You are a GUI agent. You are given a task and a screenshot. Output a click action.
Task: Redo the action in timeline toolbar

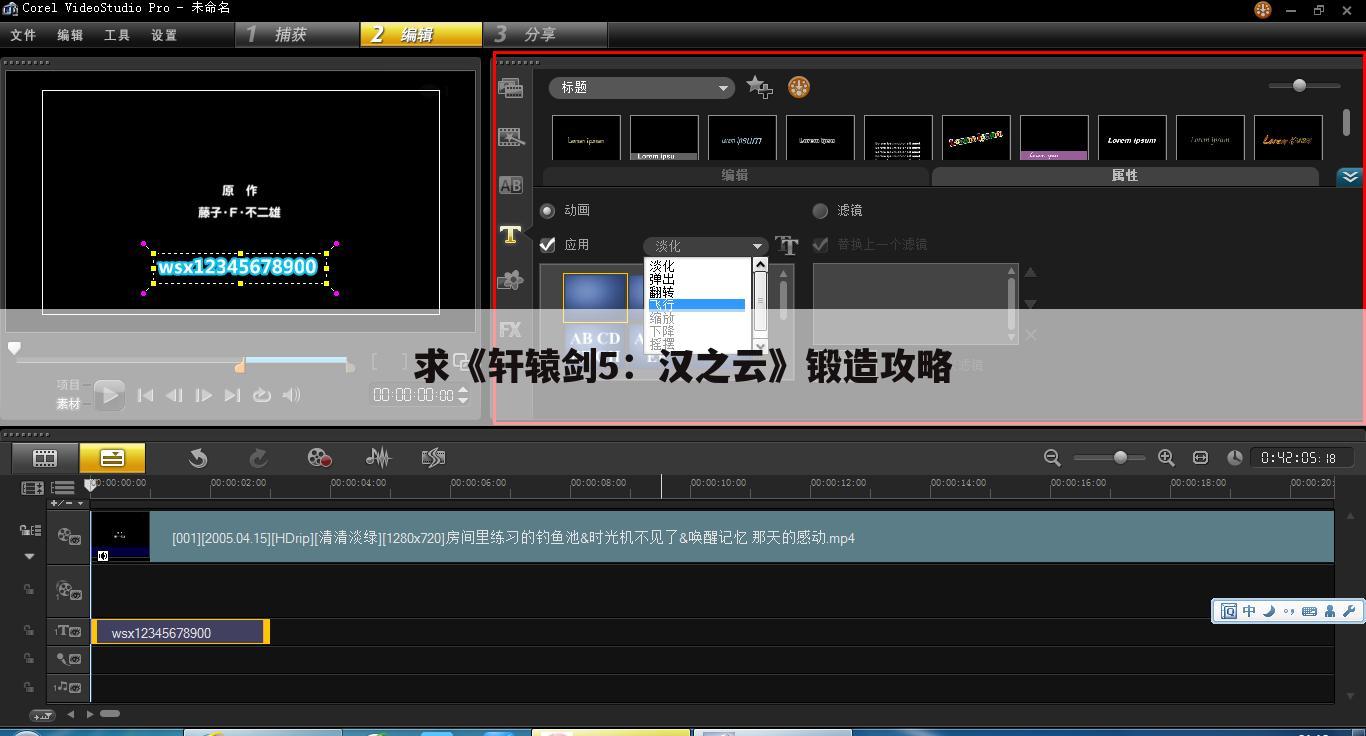(258, 458)
